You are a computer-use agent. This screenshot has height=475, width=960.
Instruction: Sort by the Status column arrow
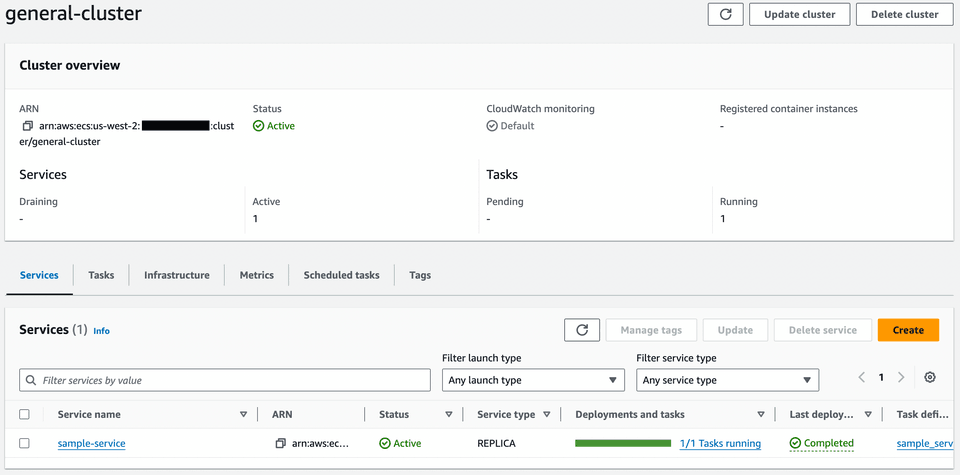(449, 414)
